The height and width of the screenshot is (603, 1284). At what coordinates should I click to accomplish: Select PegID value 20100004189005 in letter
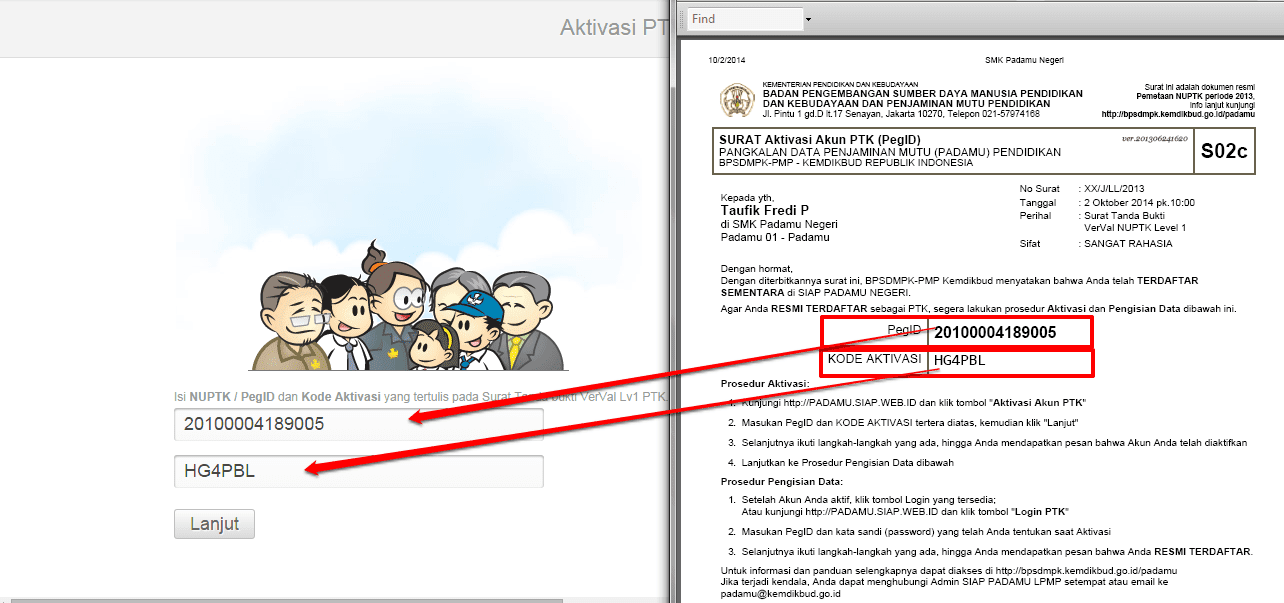tap(994, 332)
